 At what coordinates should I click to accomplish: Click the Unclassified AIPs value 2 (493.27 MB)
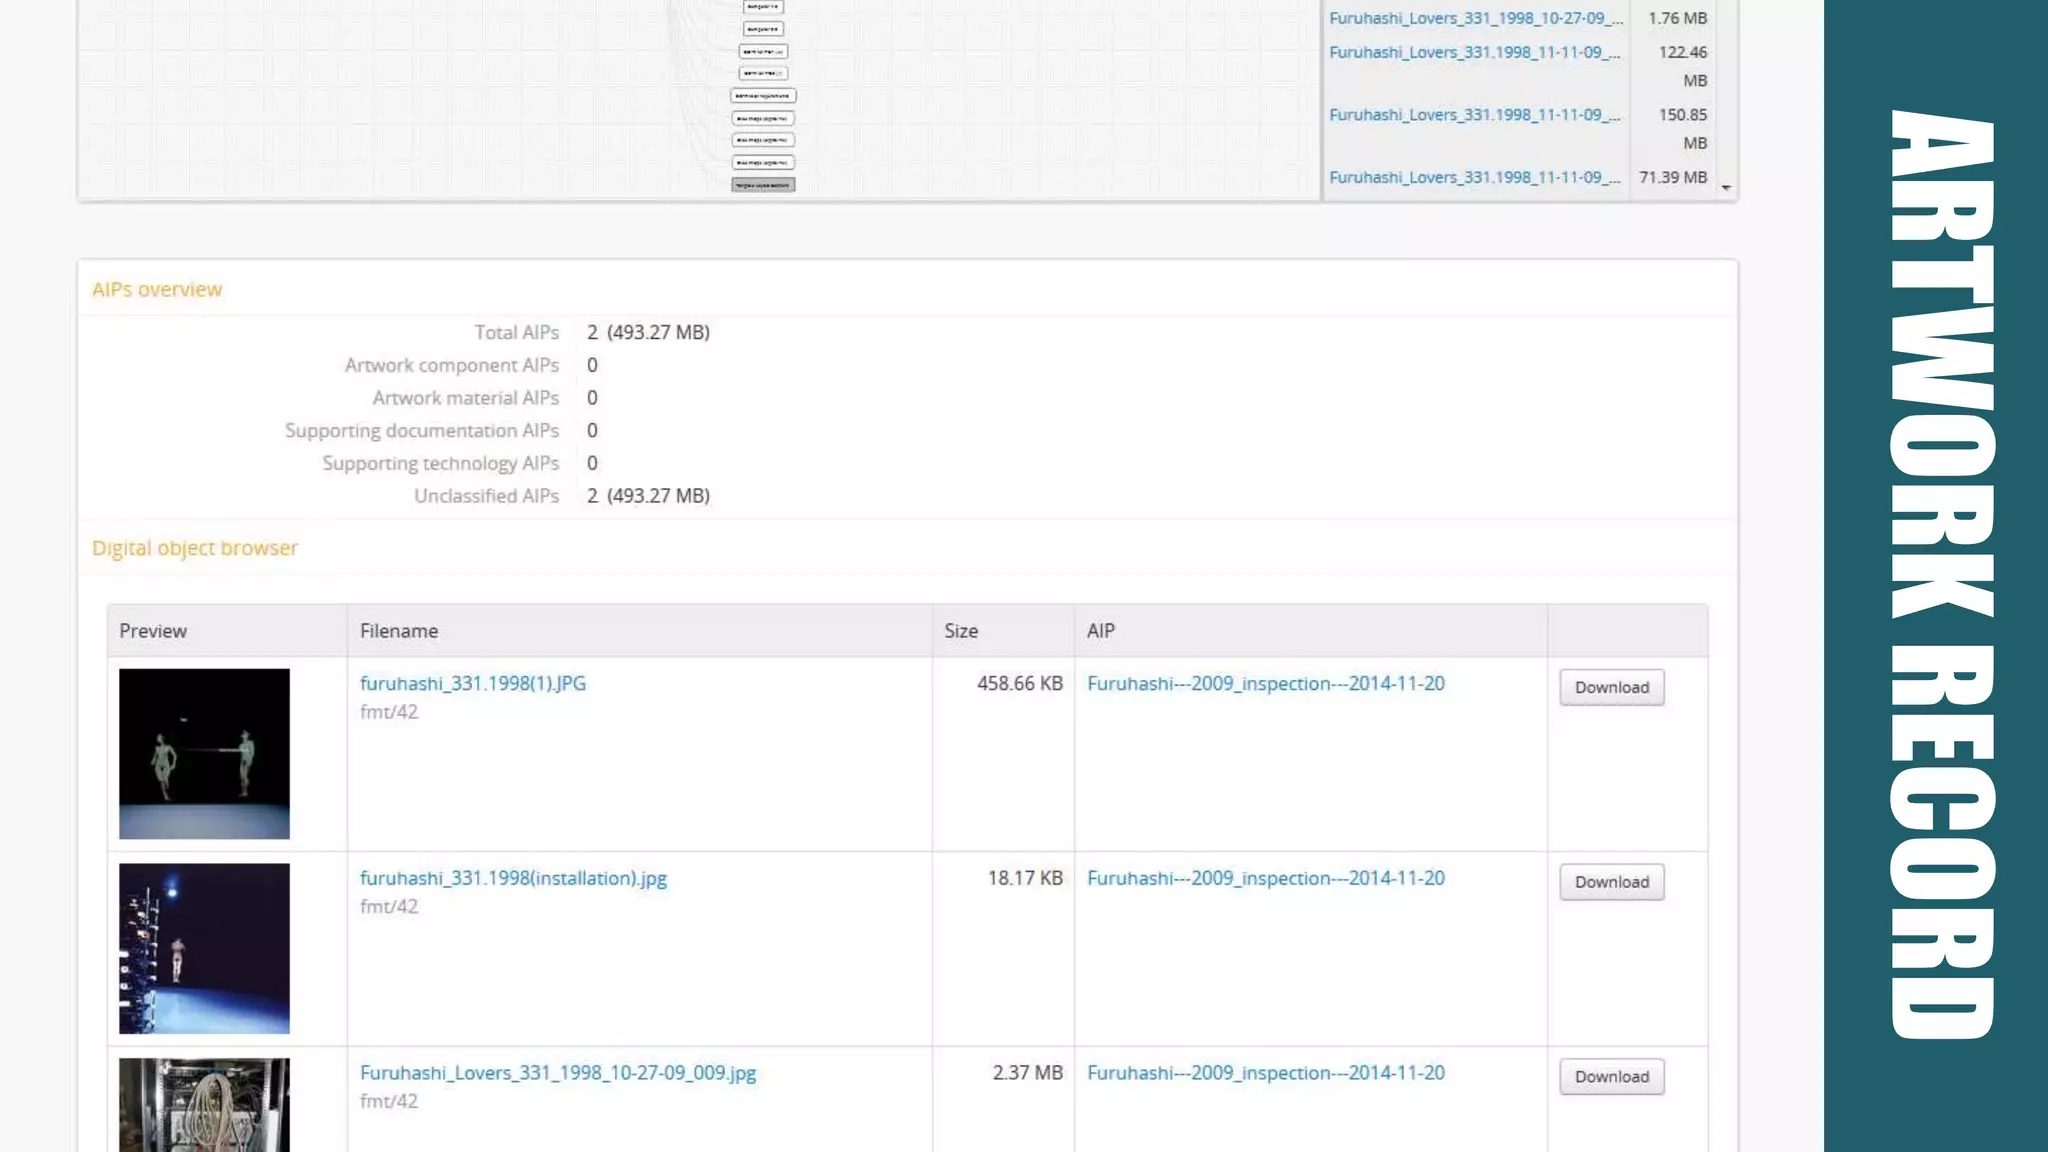(648, 496)
